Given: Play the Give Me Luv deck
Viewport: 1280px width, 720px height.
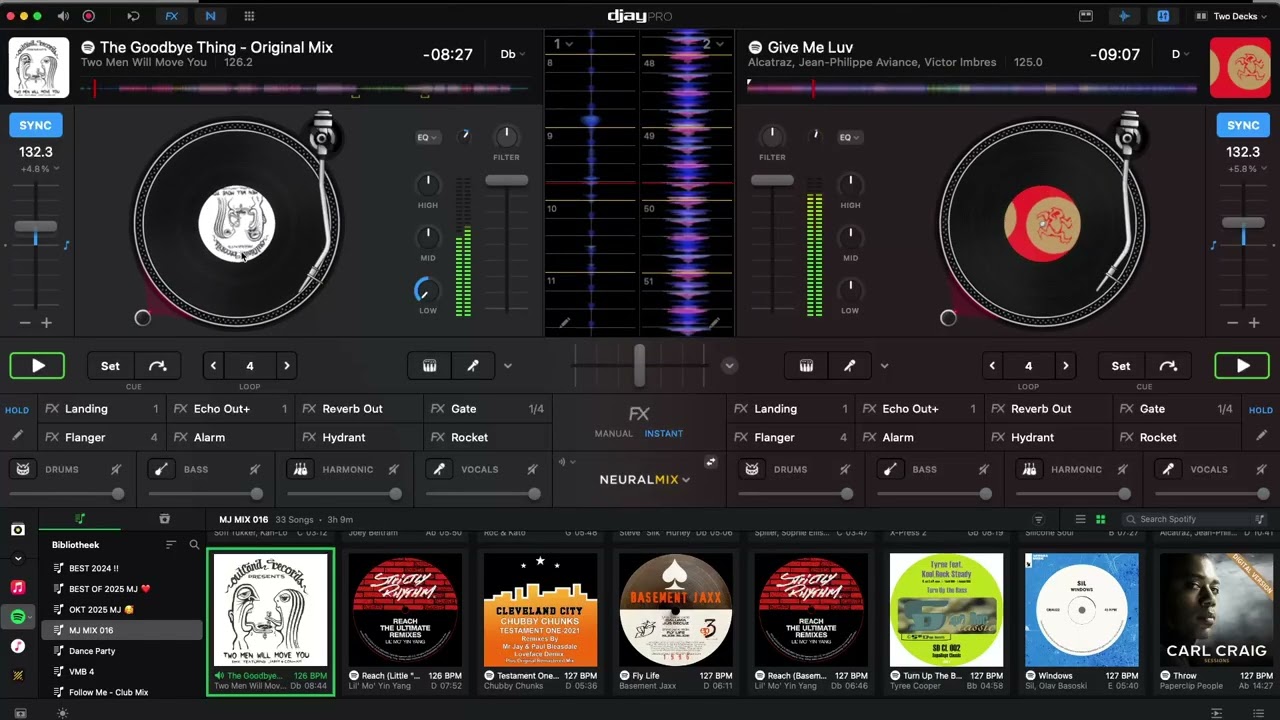Looking at the screenshot, I should tap(1242, 366).
